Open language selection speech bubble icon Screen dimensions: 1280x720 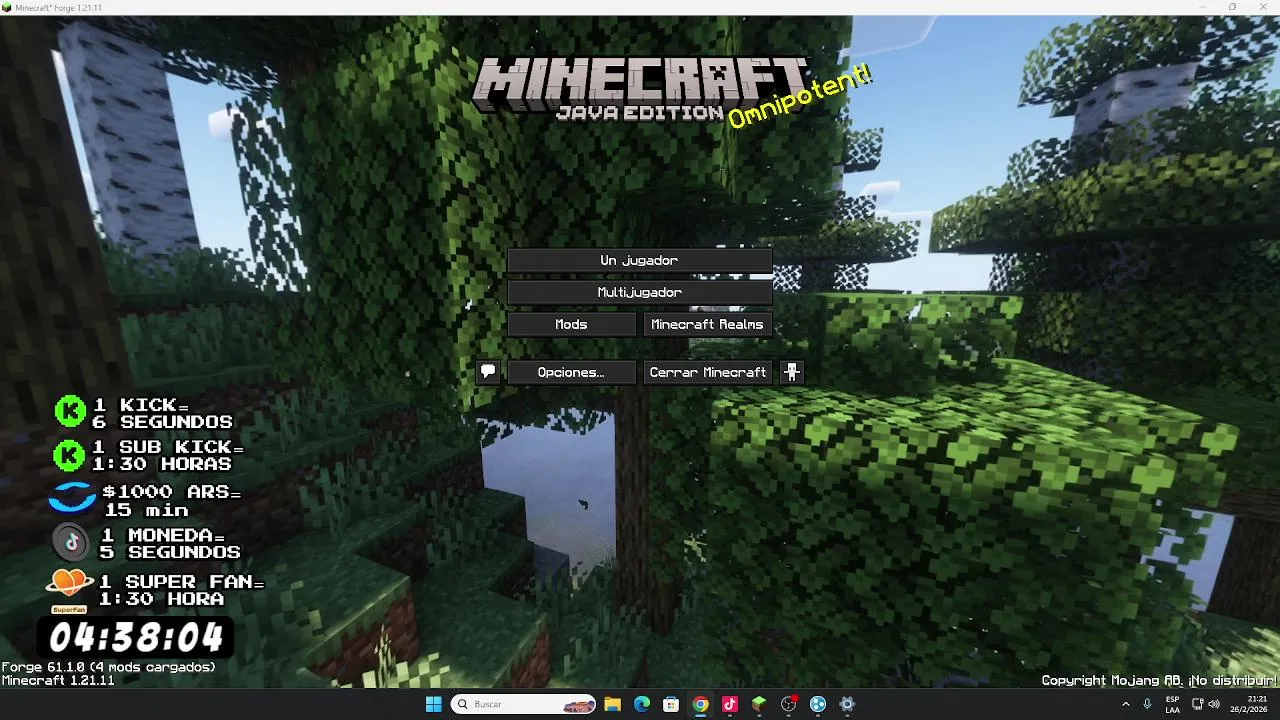pos(488,372)
